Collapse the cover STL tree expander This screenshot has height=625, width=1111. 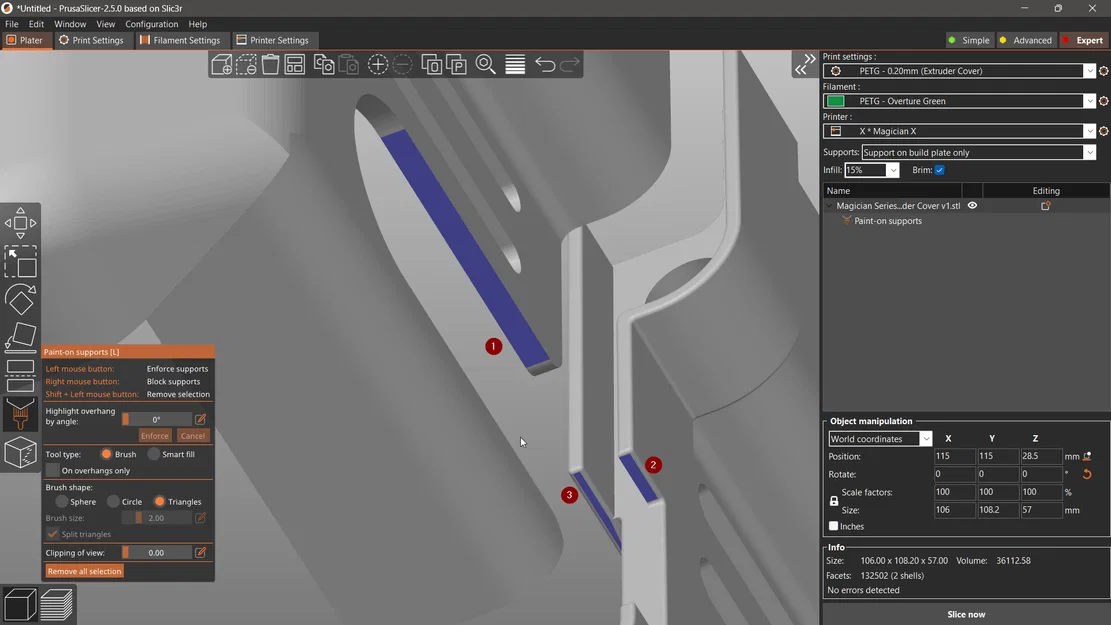point(829,205)
